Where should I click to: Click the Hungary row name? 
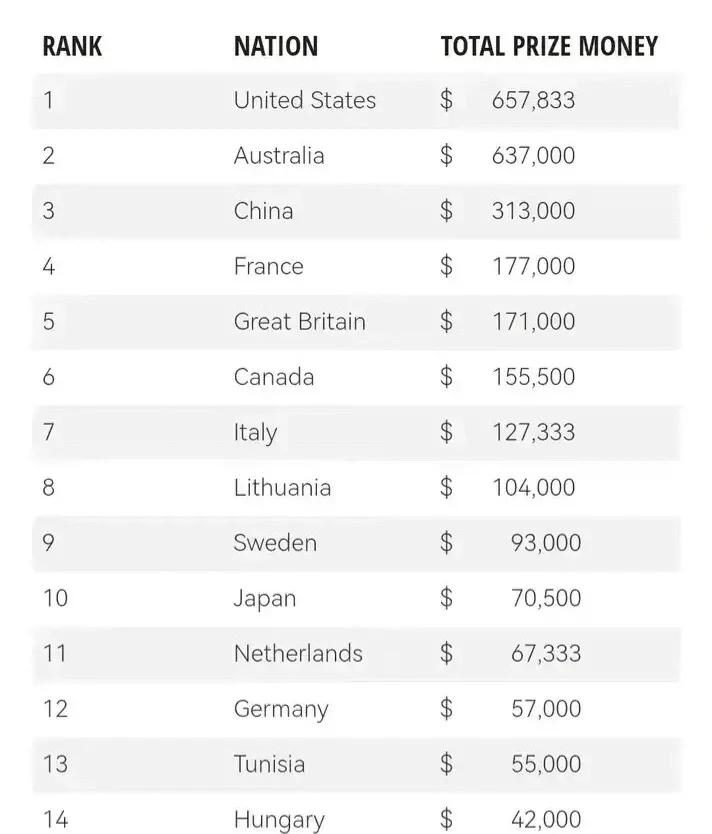tap(279, 820)
